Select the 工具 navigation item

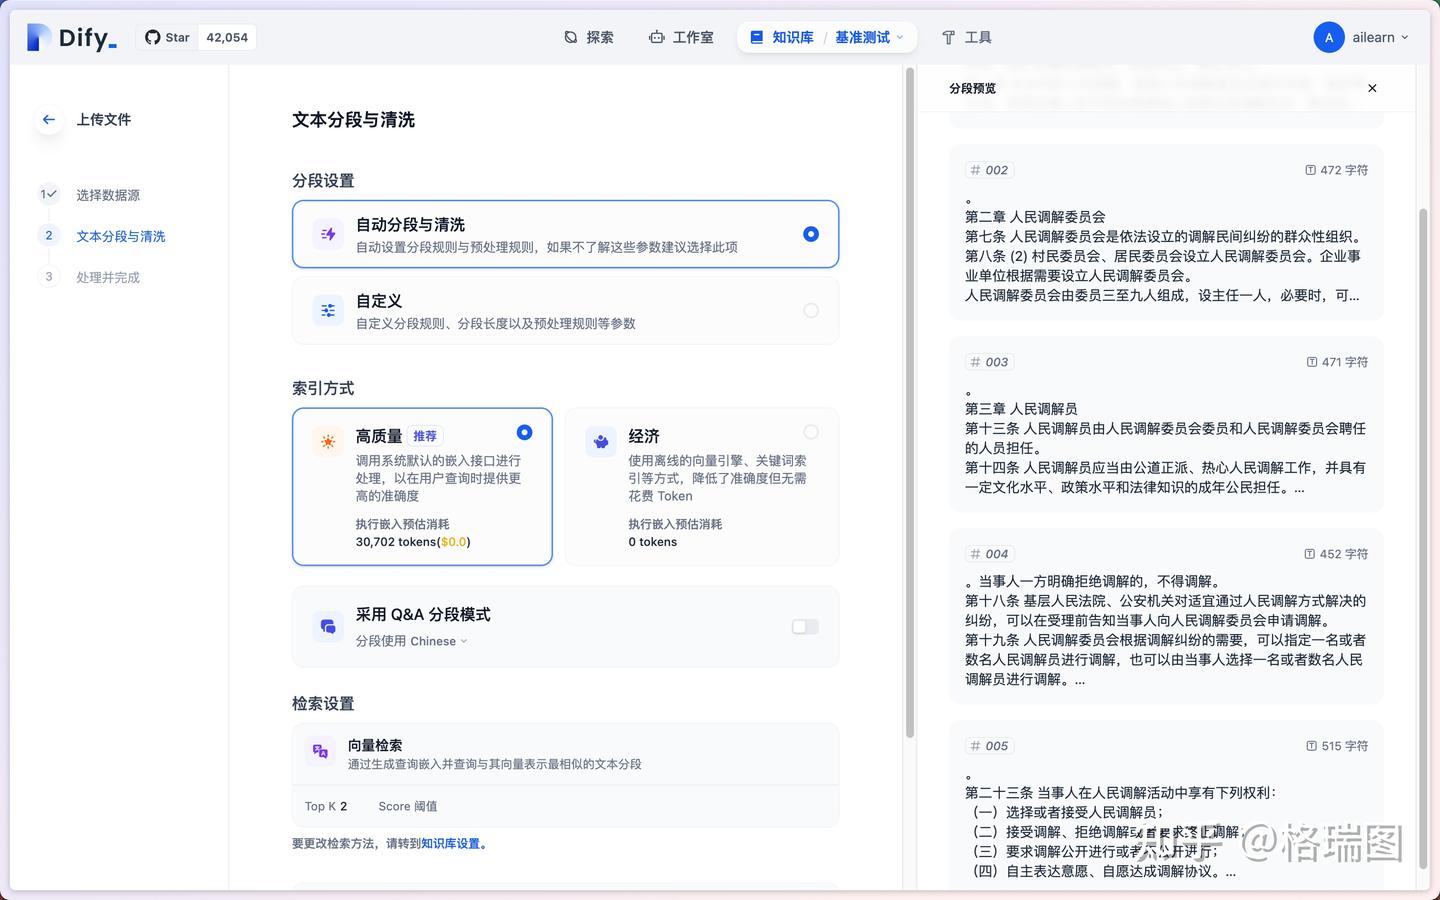coord(966,37)
